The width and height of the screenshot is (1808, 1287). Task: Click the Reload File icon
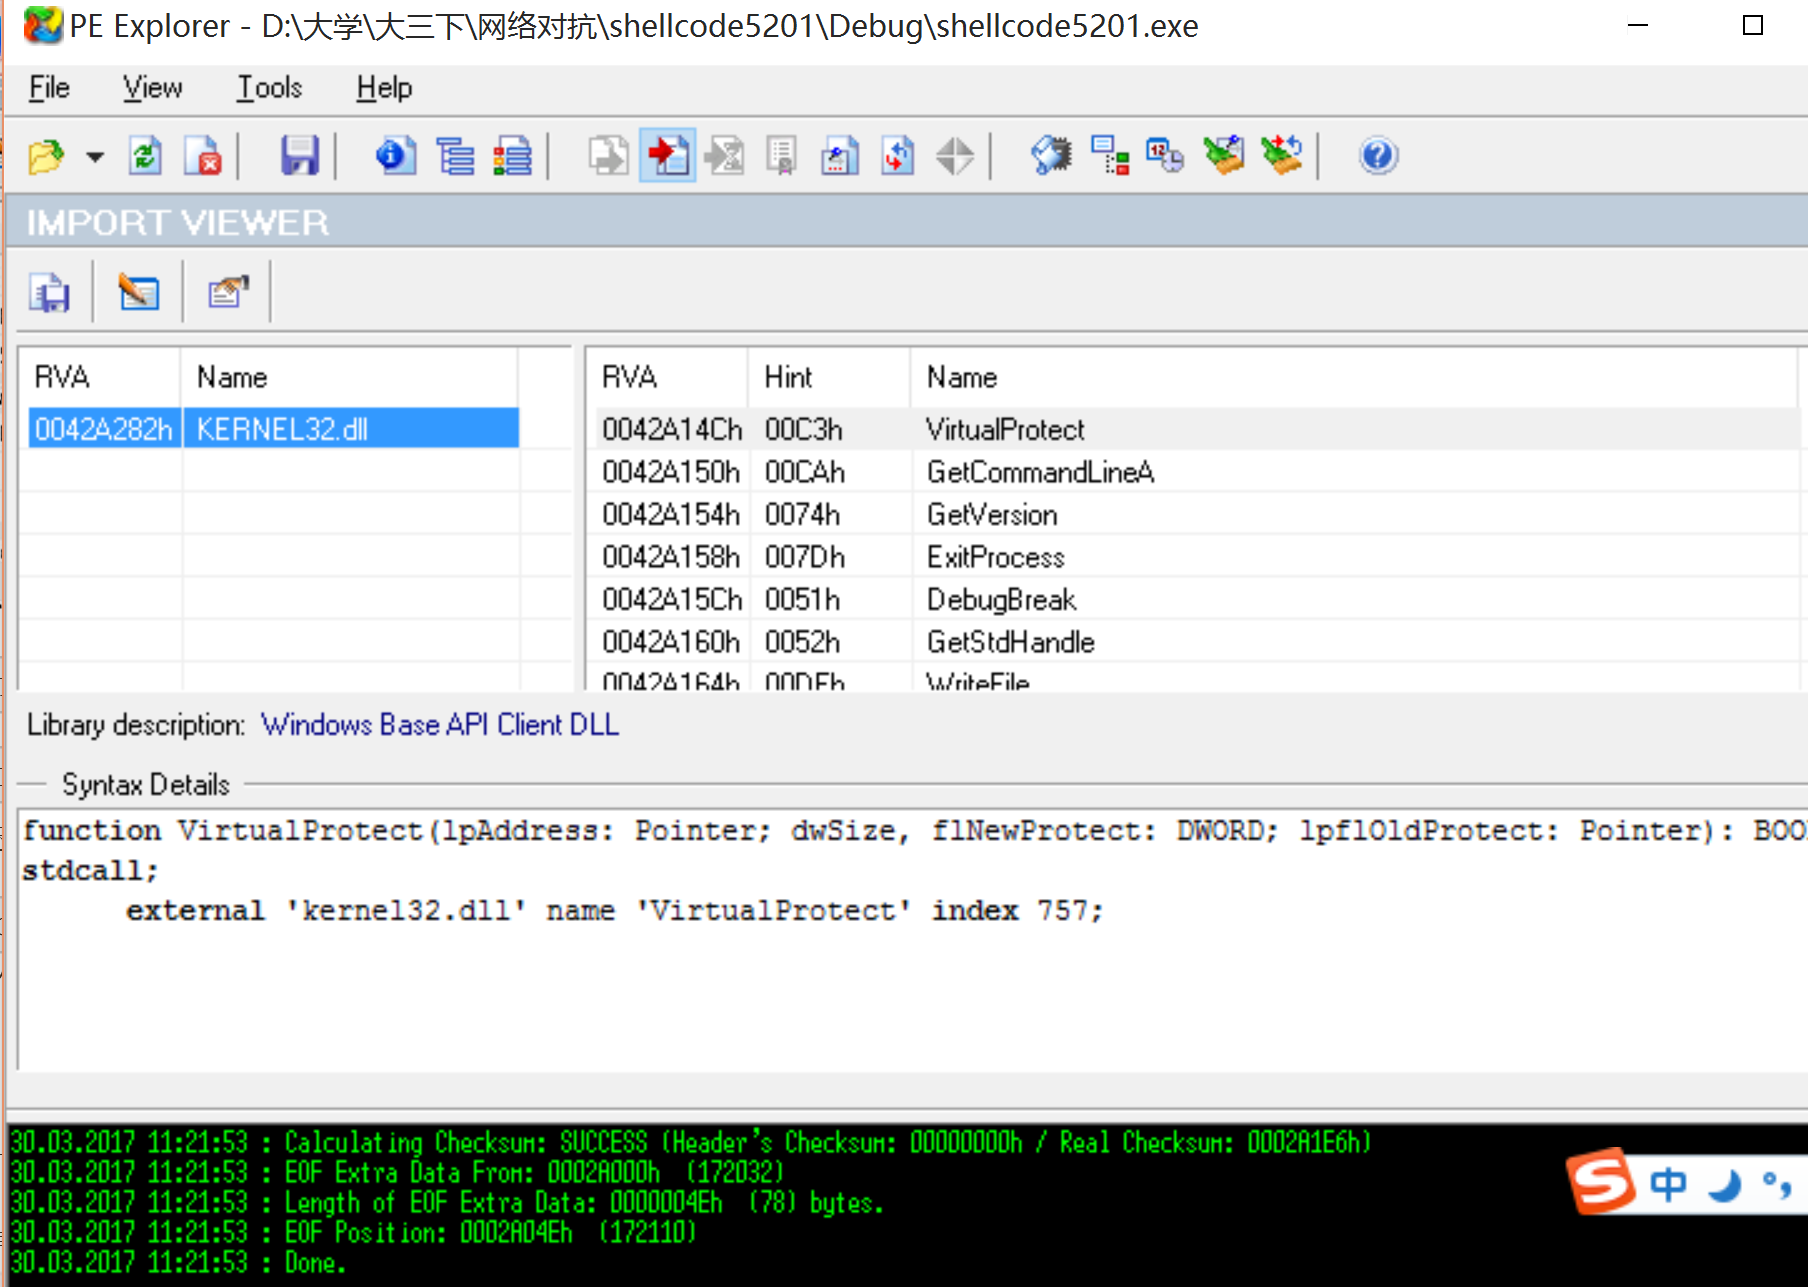click(x=146, y=156)
